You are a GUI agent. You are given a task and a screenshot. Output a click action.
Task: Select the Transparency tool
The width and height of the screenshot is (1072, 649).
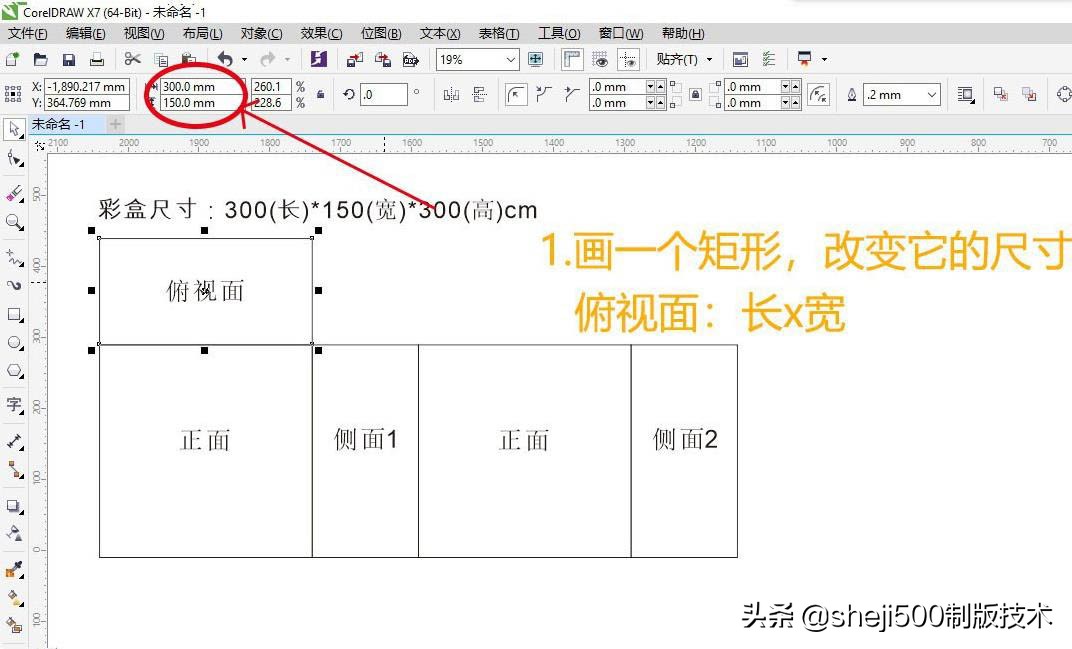point(14,533)
